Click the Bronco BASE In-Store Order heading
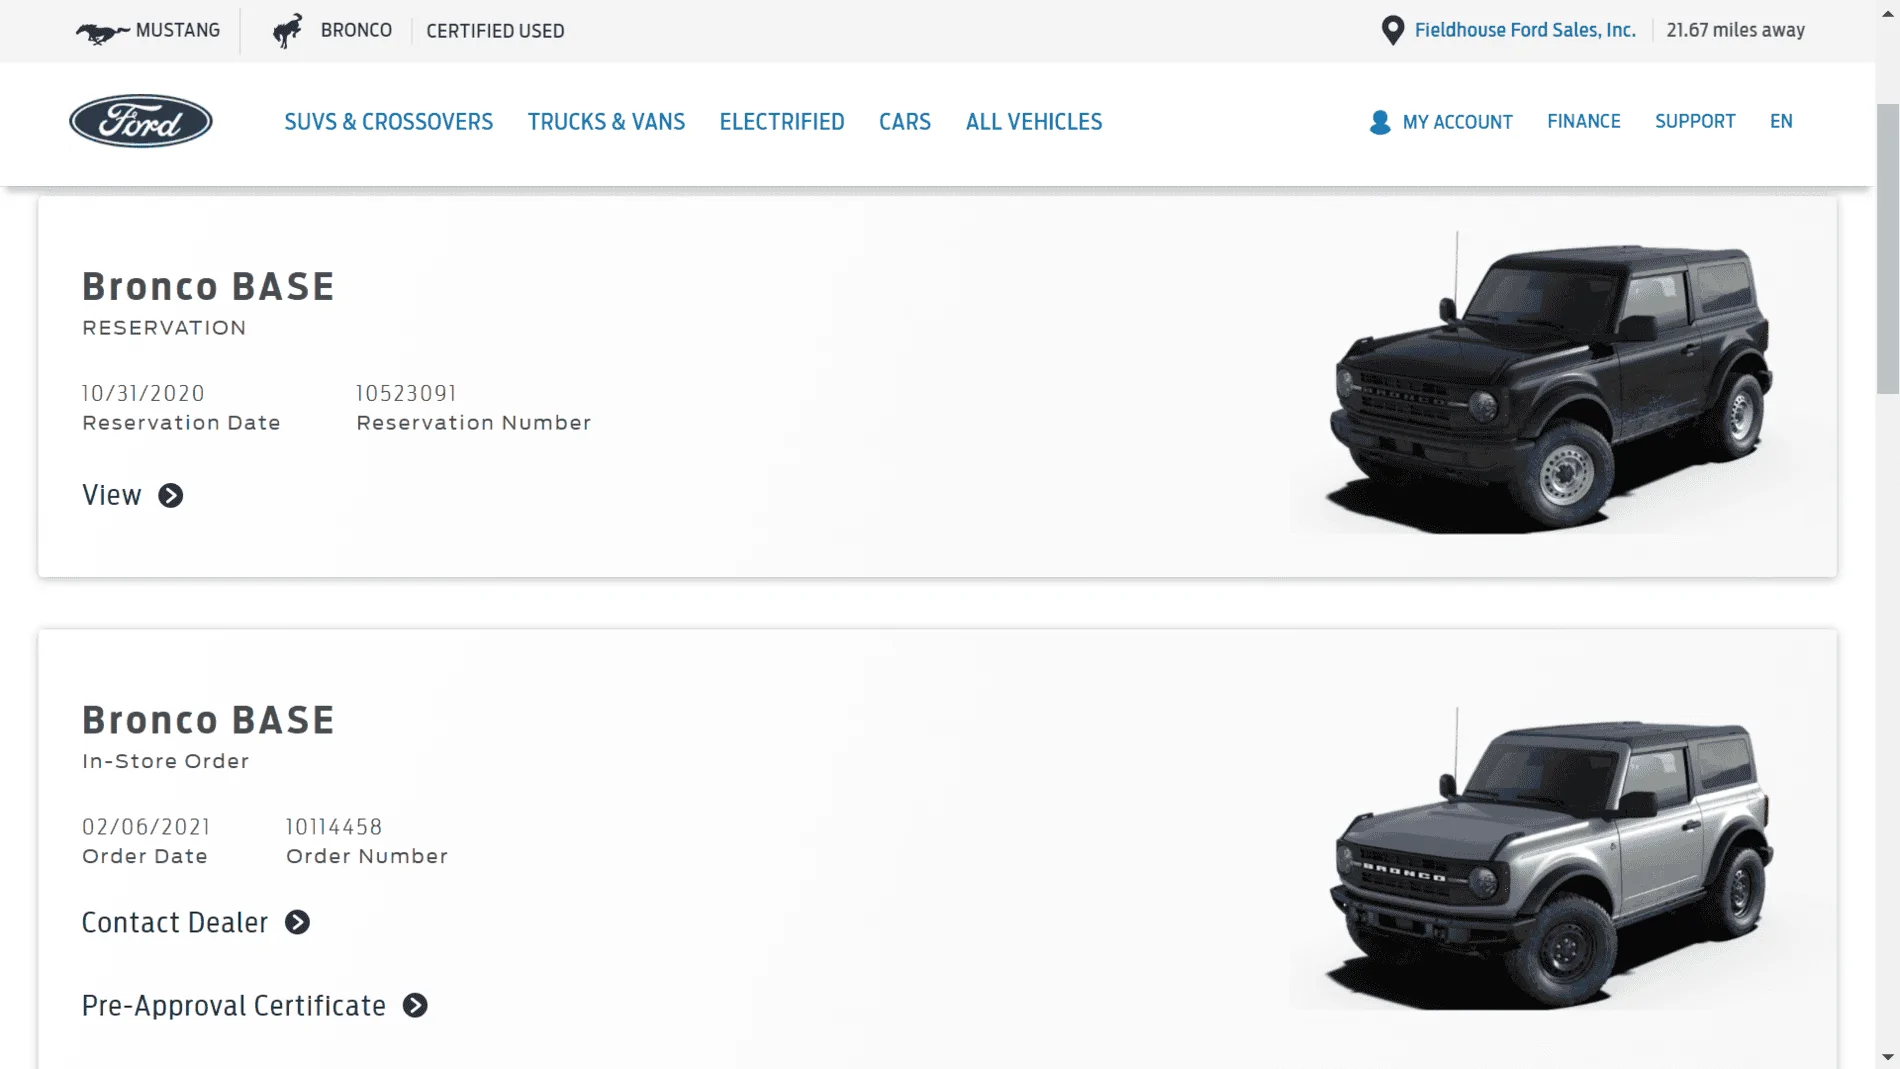Viewport: 1900px width, 1069px height. point(208,720)
